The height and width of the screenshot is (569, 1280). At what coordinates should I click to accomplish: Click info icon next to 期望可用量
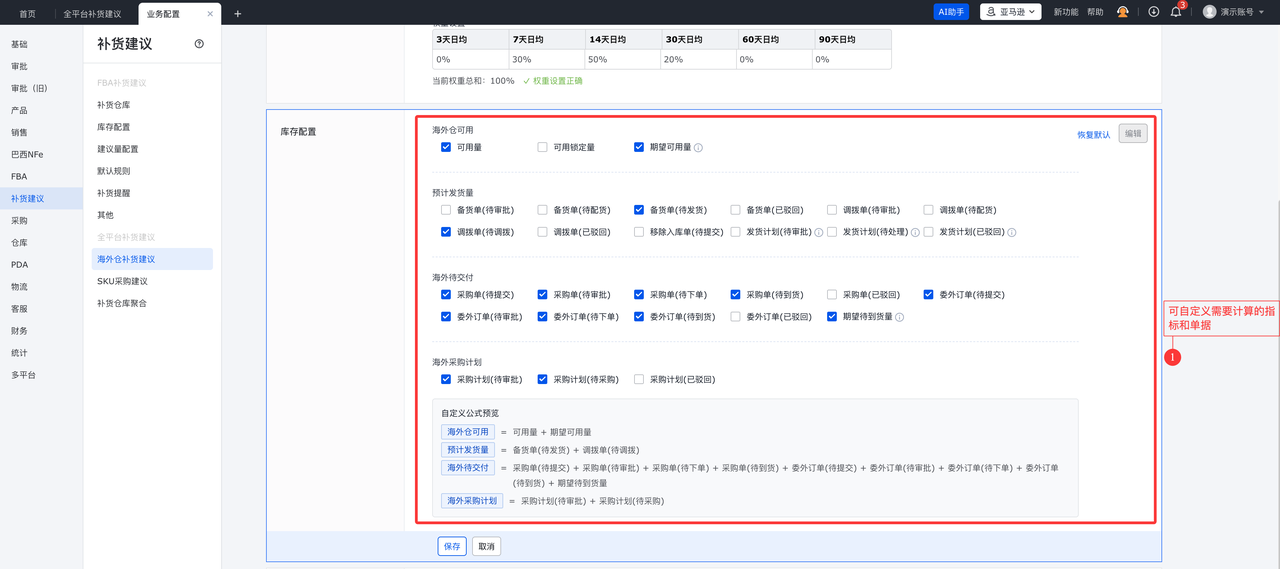[x=698, y=148]
